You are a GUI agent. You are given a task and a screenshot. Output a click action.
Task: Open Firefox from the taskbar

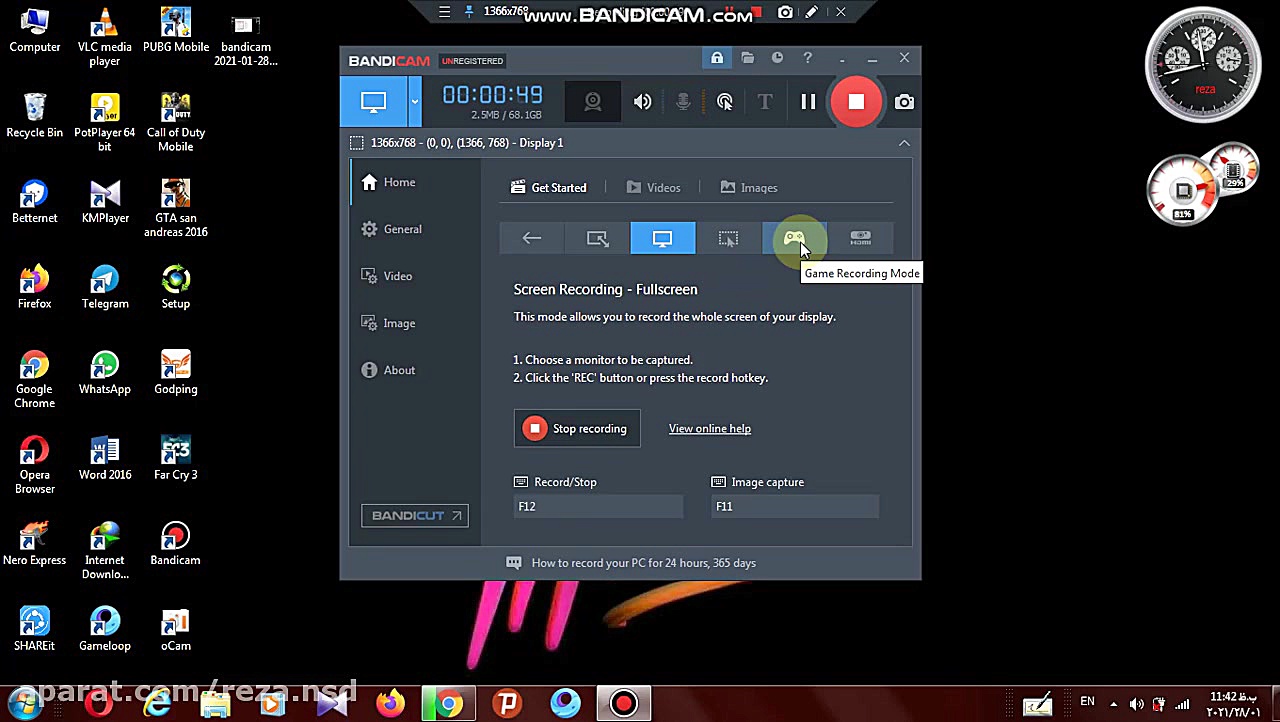click(x=390, y=704)
